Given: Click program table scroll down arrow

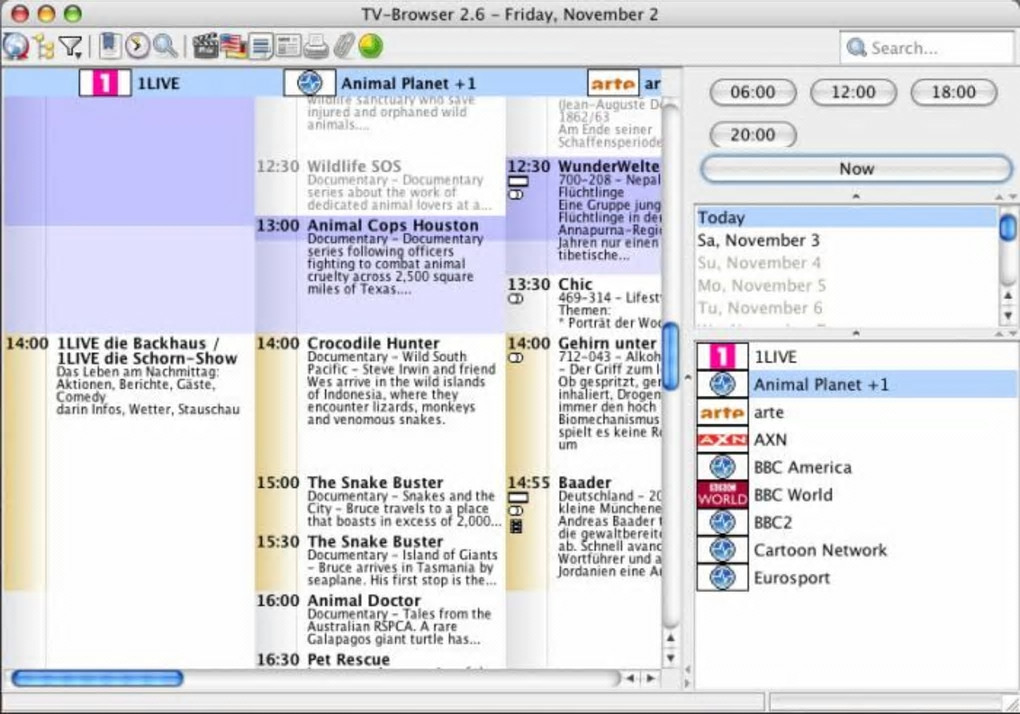Looking at the screenshot, I should click(671, 658).
